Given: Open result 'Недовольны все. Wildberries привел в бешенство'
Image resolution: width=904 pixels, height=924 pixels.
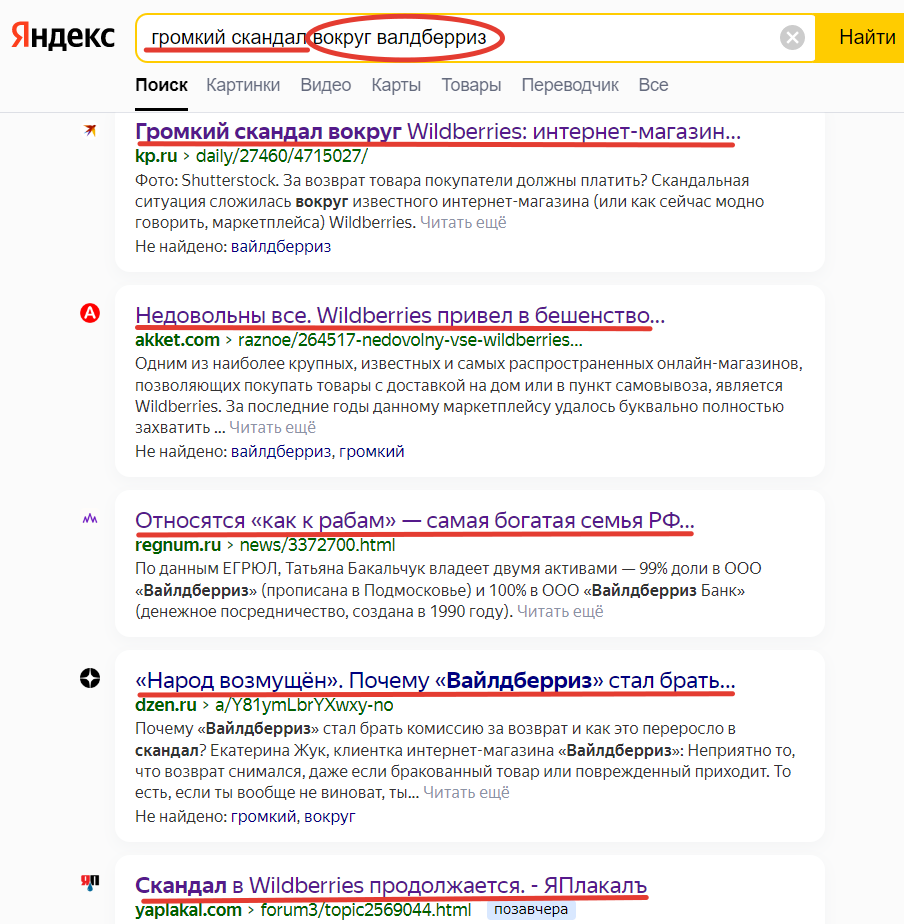Looking at the screenshot, I should point(400,316).
